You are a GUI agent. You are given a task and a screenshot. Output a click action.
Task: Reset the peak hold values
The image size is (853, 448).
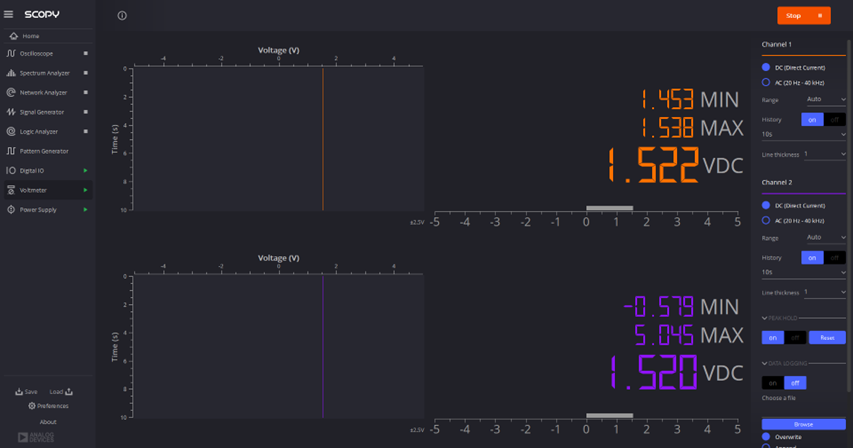coord(827,338)
